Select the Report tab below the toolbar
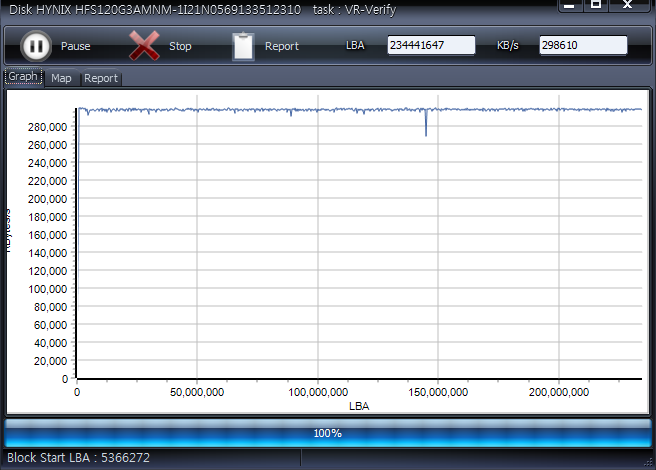Viewport: 656px width, 470px height. click(x=100, y=78)
